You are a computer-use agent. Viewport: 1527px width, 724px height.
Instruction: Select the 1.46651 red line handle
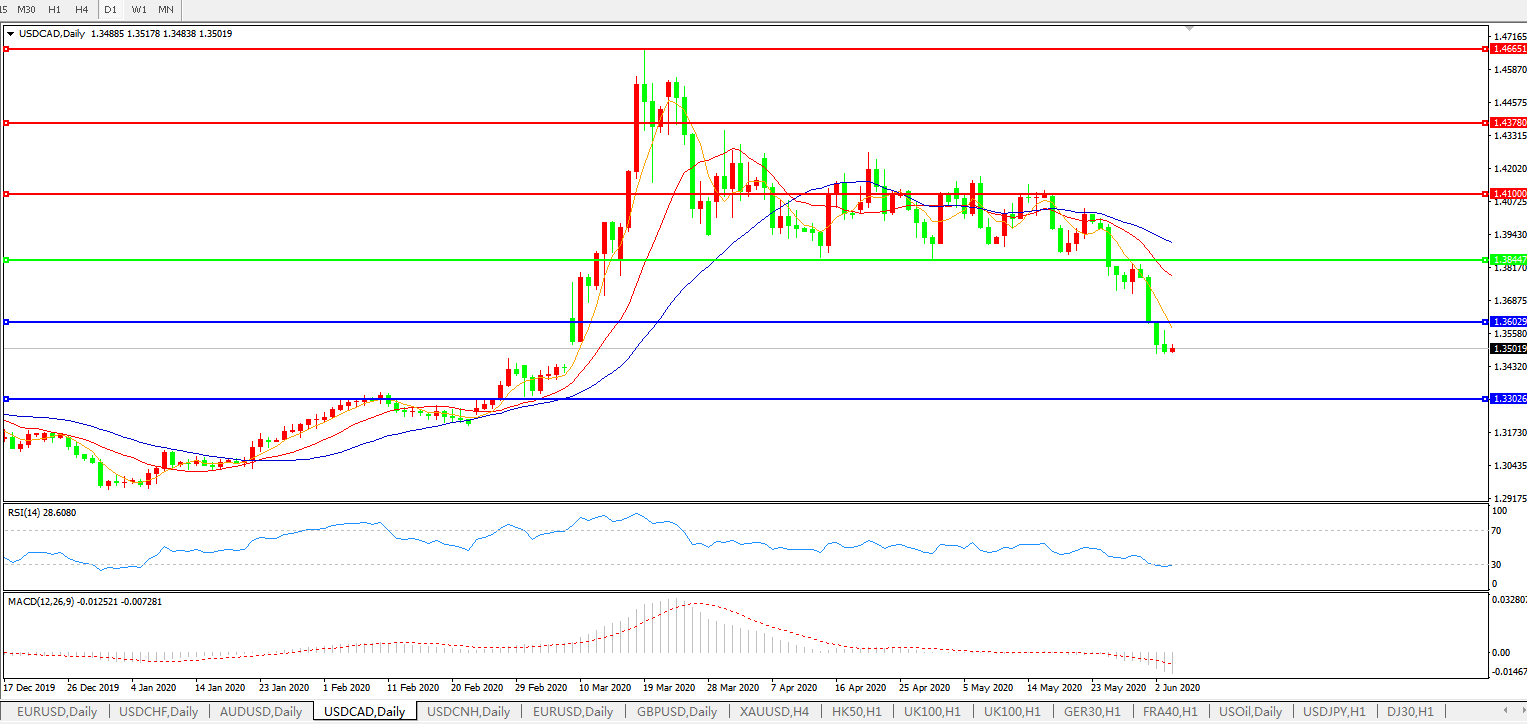tap(6, 48)
